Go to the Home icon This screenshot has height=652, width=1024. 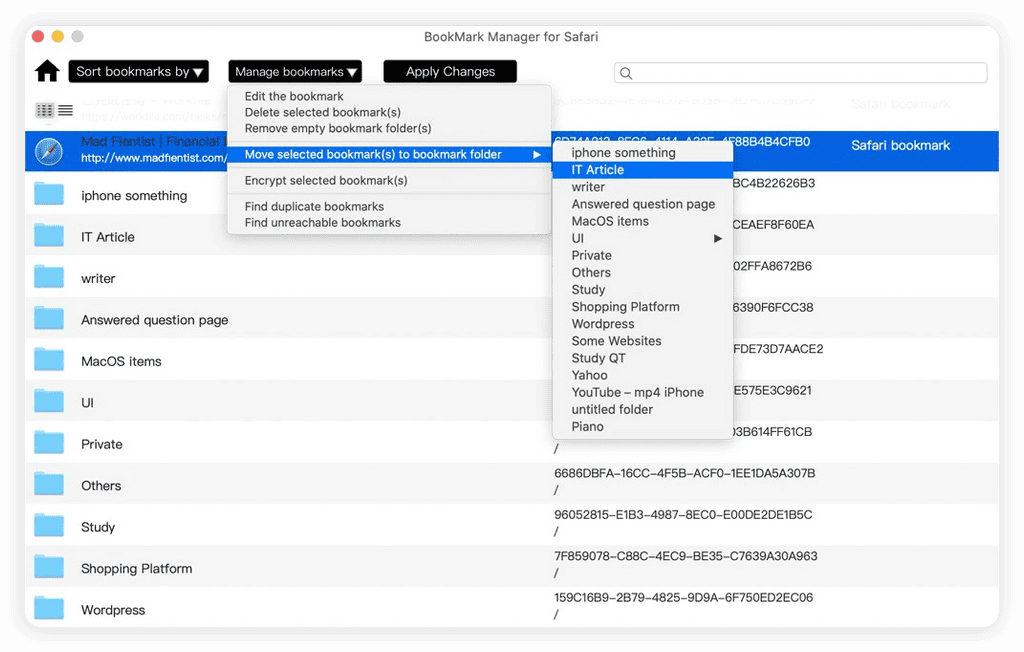point(47,71)
